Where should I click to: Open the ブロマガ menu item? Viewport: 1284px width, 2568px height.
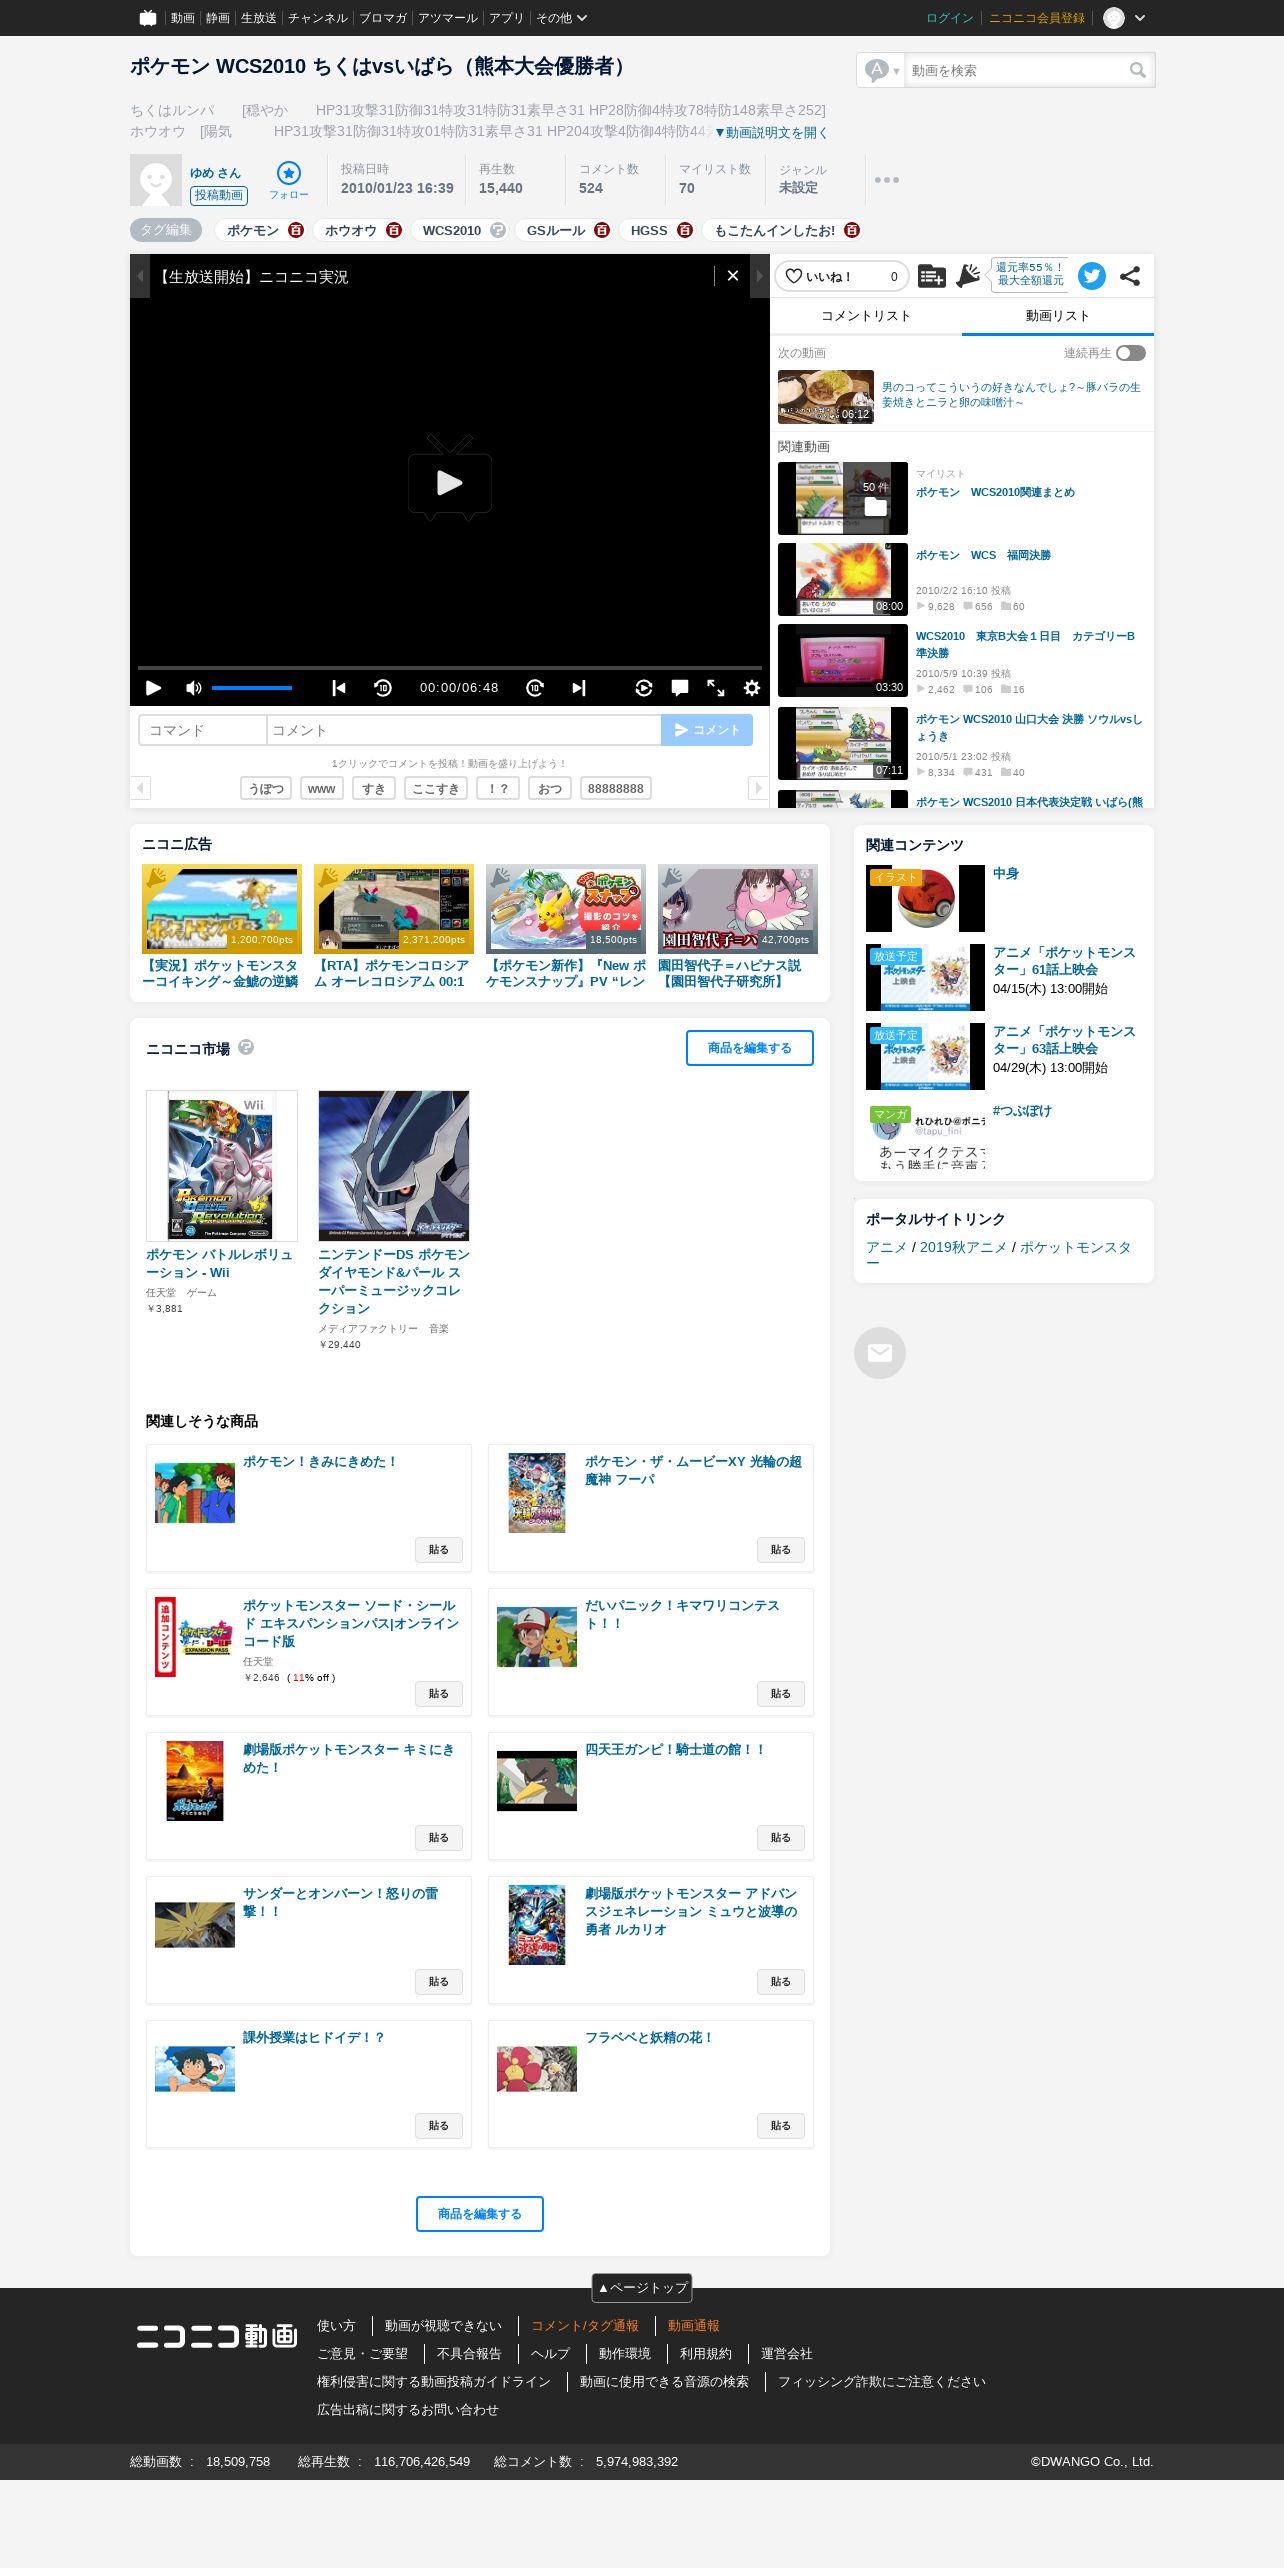click(383, 18)
